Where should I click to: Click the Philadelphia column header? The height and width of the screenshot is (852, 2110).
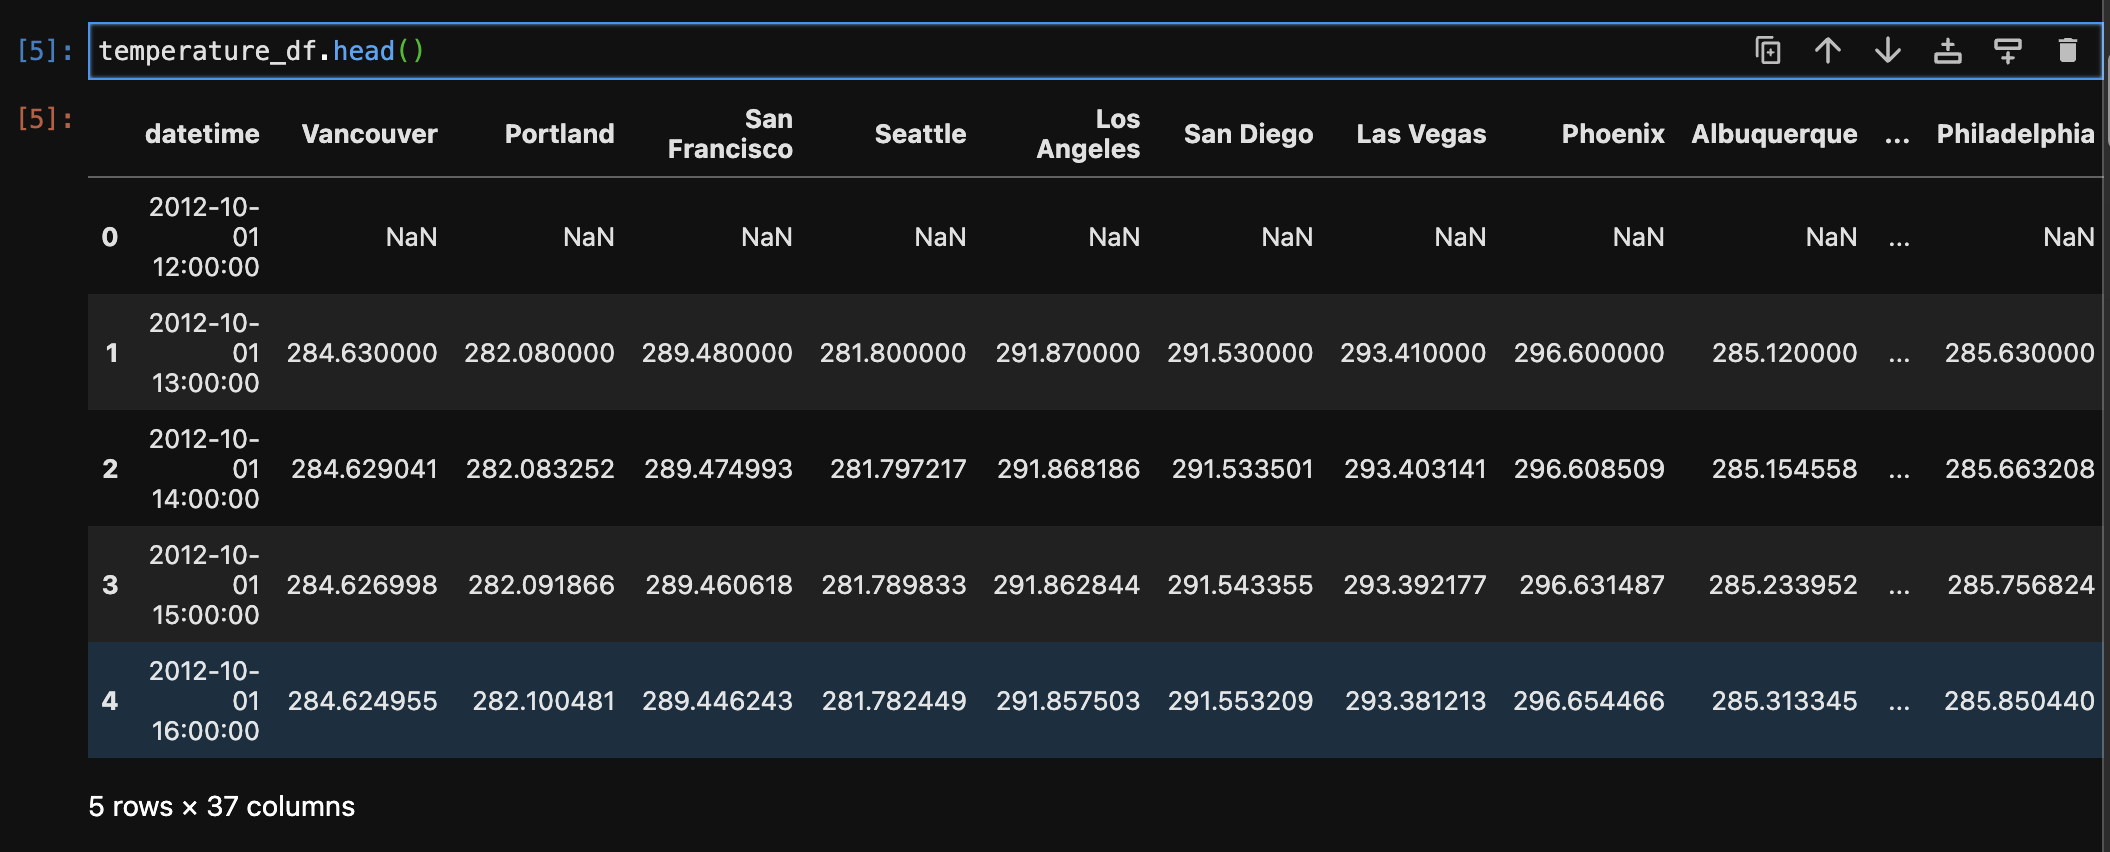tap(2015, 134)
